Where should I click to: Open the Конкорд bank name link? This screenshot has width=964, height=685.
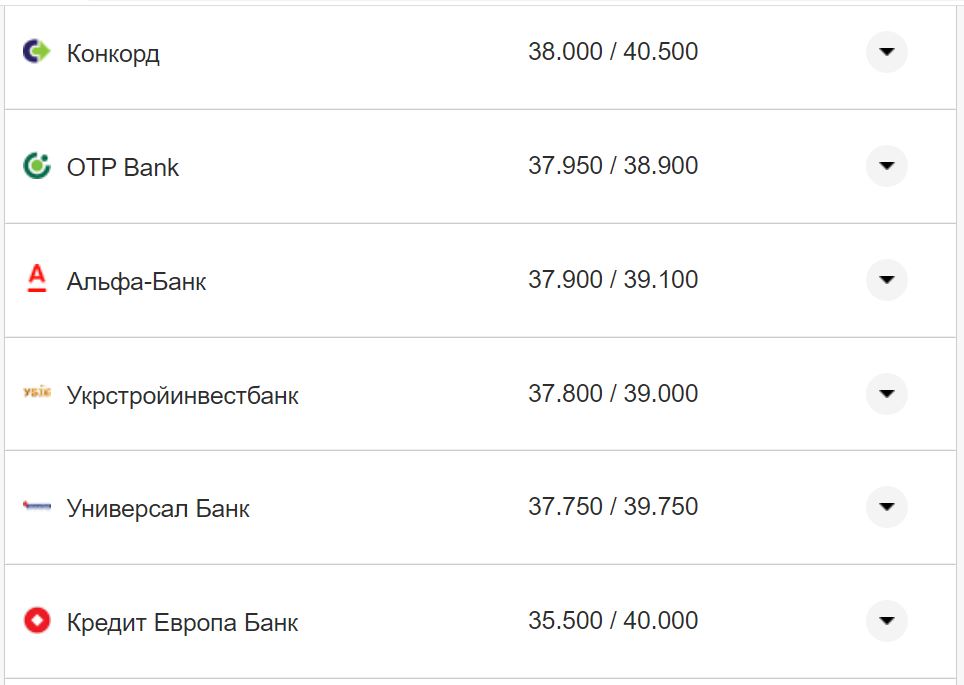tap(113, 53)
